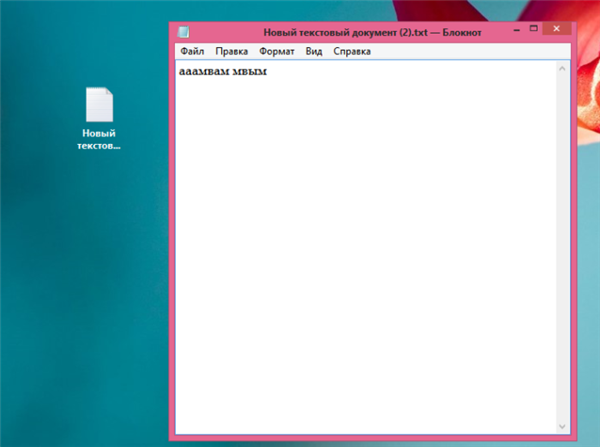Image resolution: width=600 pixels, height=447 pixels.
Task: Click the text "ааамвам мвым"
Action: click(223, 72)
